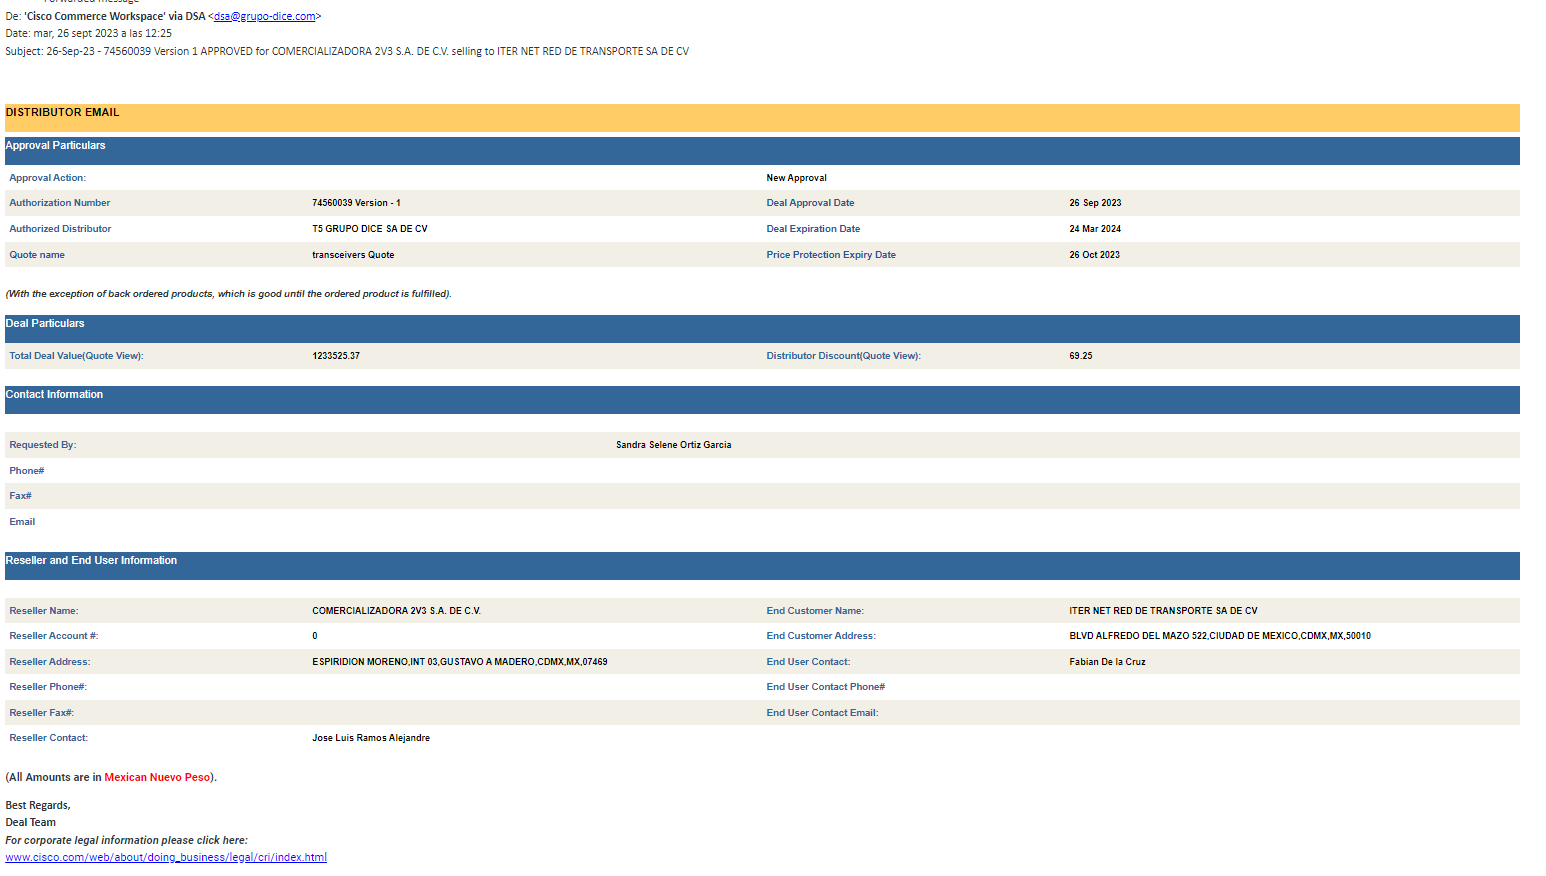Click the Deal Approval Date 26 Sep 2023
The height and width of the screenshot is (876, 1546).
(1095, 203)
